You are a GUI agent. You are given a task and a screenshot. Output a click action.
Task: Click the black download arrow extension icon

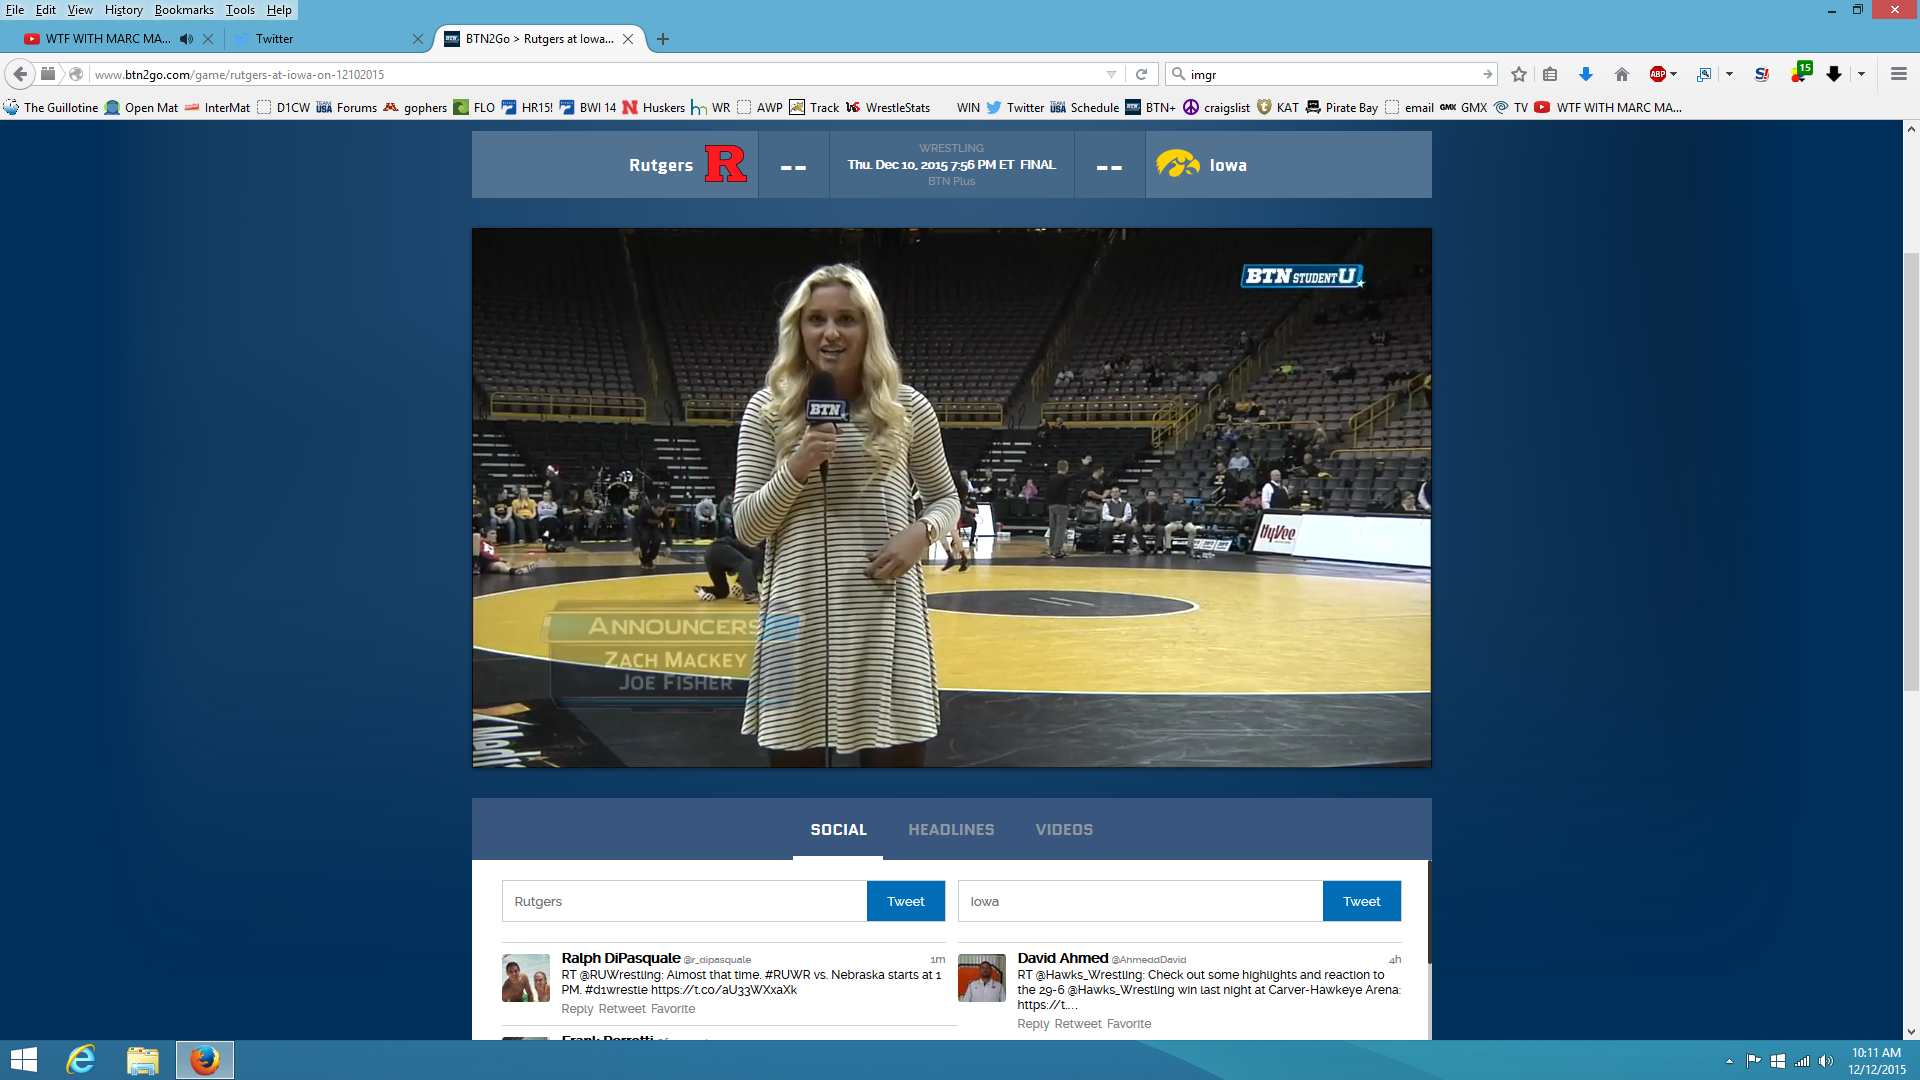1834,74
